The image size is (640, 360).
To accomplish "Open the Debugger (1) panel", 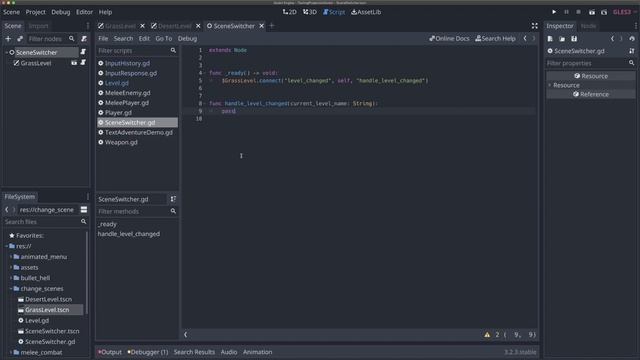I will click(148, 352).
